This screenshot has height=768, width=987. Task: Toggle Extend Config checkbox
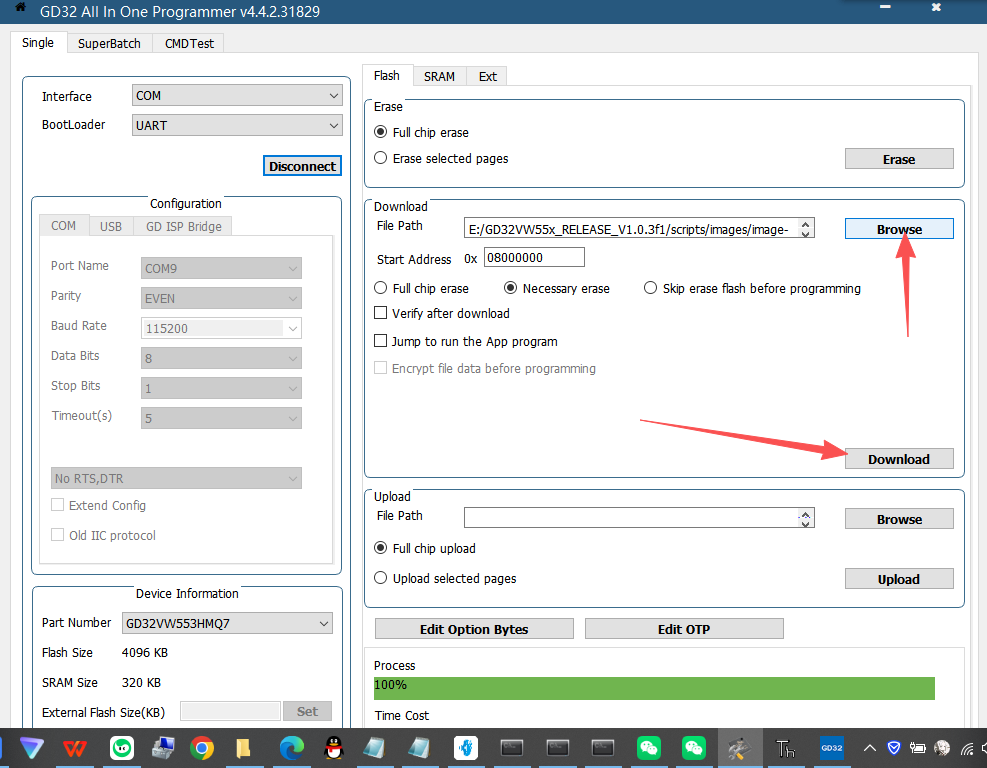click(57, 505)
